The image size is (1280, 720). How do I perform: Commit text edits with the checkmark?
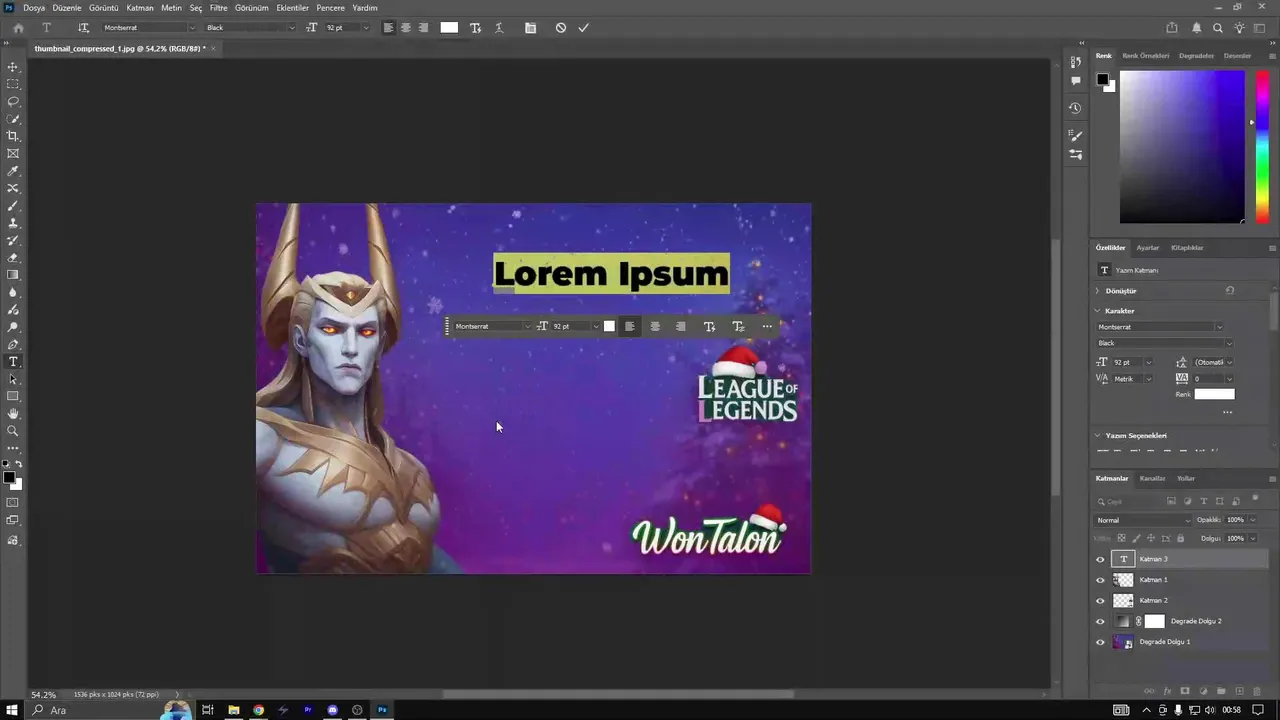pyautogui.click(x=583, y=28)
